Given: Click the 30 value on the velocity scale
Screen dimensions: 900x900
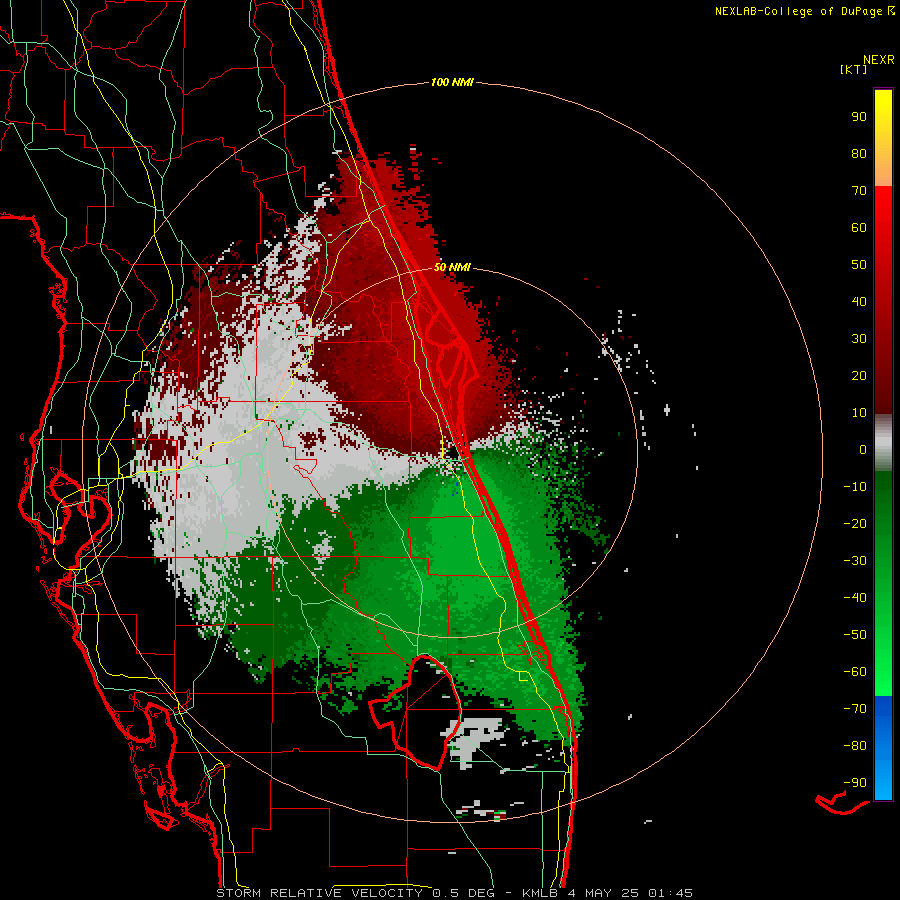Looking at the screenshot, I should [x=859, y=339].
